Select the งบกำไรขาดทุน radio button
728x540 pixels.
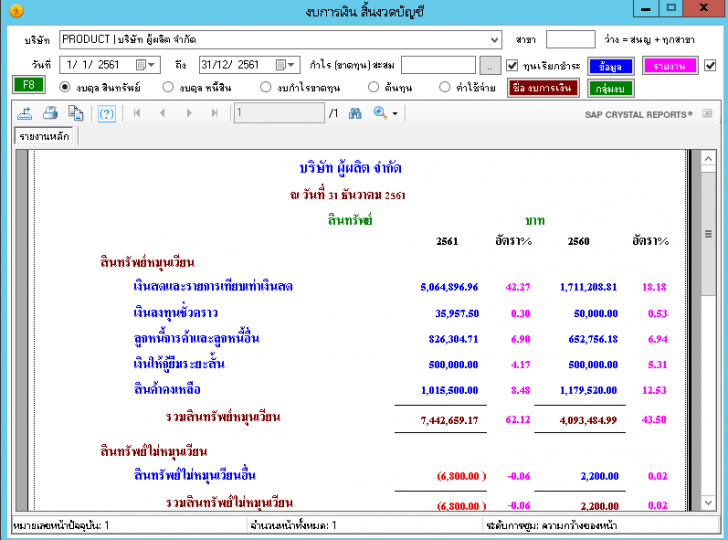click(x=266, y=87)
